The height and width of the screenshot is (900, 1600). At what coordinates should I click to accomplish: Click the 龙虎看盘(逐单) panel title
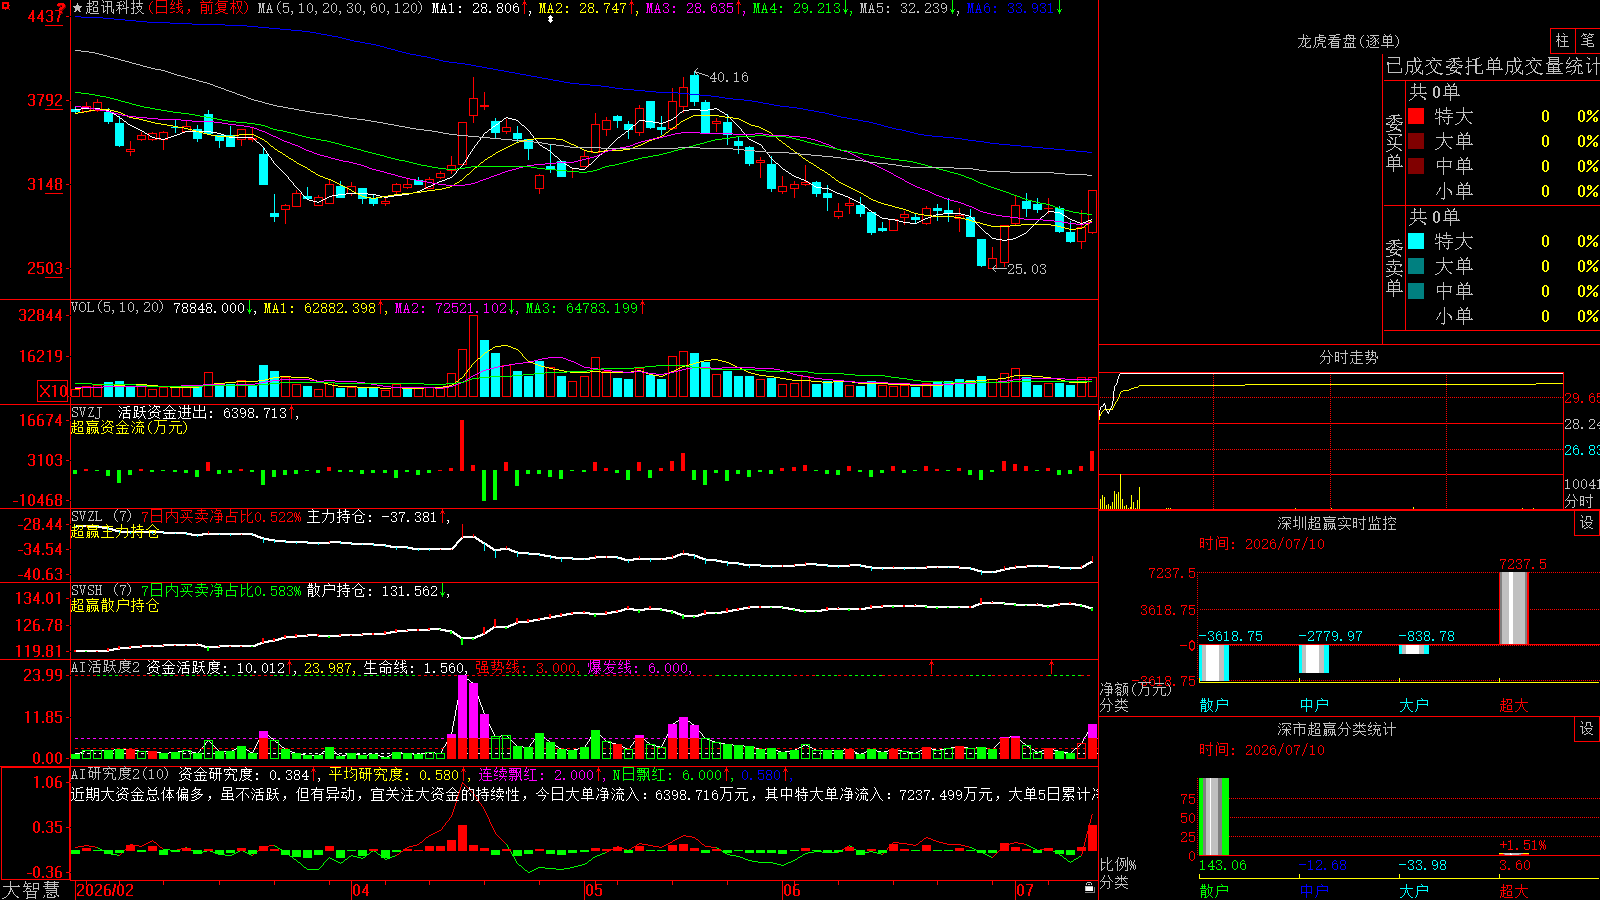point(1348,41)
